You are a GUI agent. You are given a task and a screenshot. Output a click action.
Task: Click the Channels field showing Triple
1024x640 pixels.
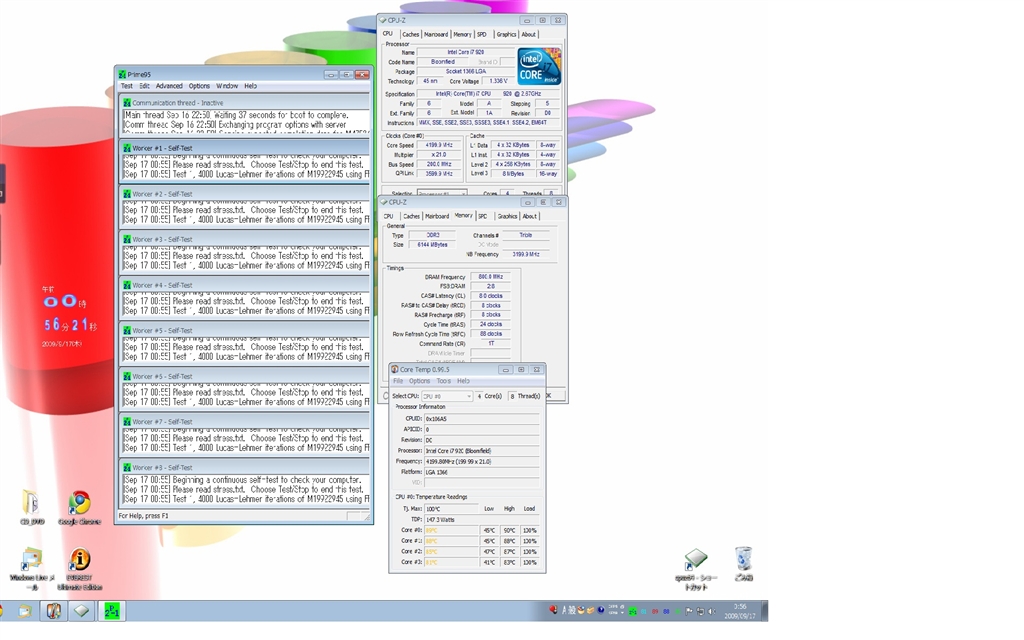(x=526, y=235)
